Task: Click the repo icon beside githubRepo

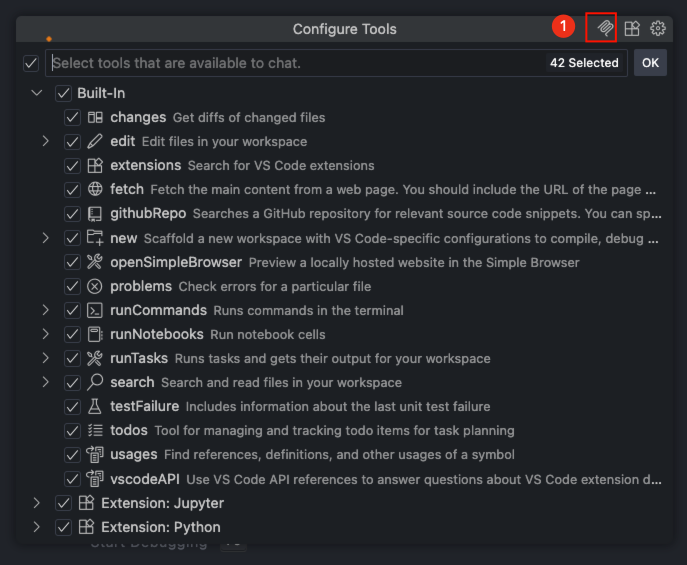Action: pos(96,213)
